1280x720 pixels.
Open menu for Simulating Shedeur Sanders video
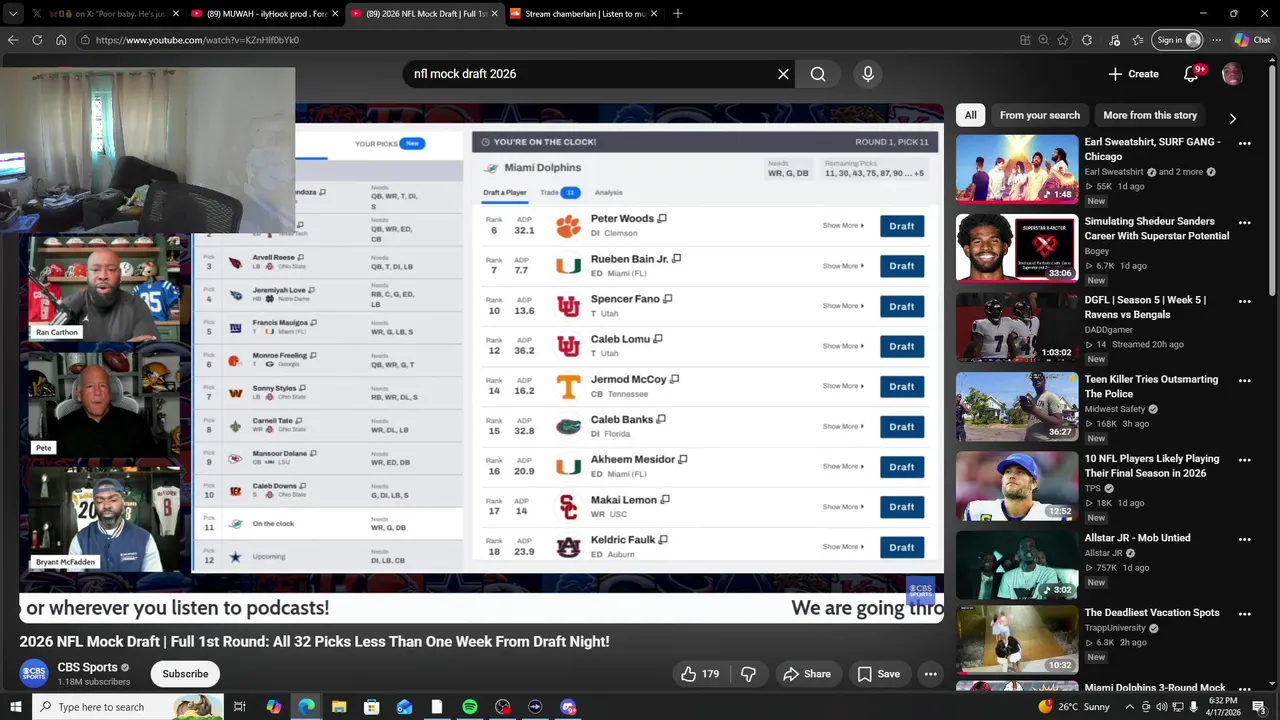pyautogui.click(x=1244, y=222)
